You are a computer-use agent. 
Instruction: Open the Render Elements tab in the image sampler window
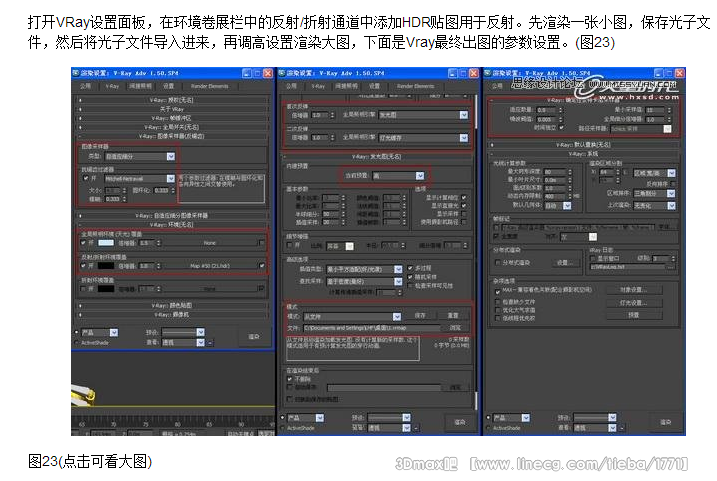pos(209,86)
